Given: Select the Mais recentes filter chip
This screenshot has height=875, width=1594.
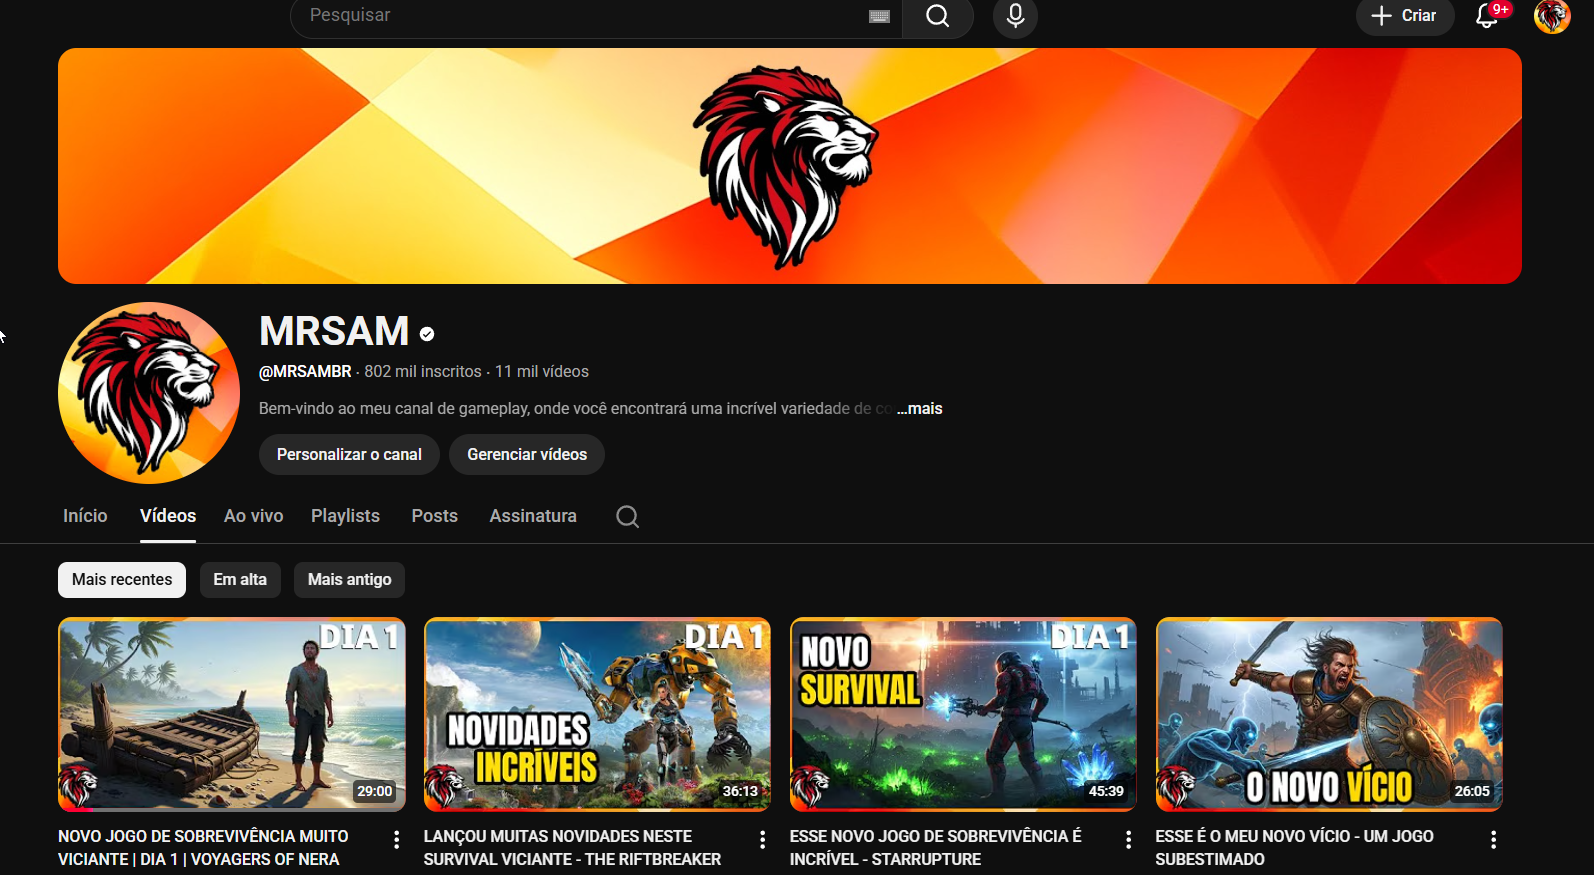Looking at the screenshot, I should (122, 580).
